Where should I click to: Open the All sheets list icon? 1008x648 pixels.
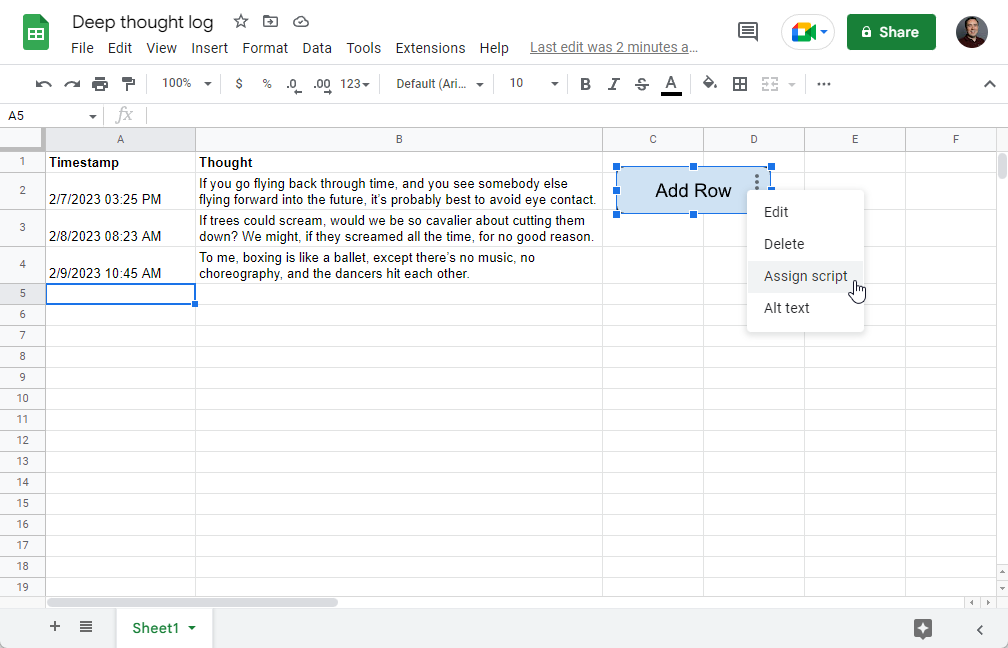coord(86,627)
